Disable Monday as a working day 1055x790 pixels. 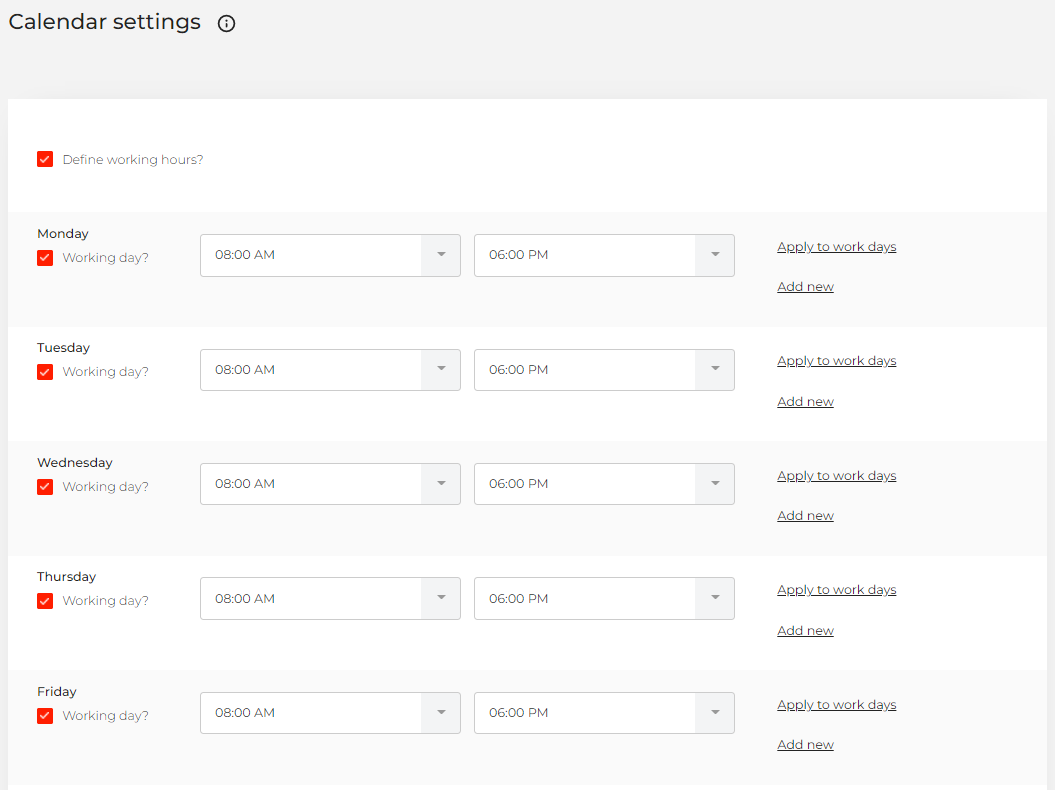pyautogui.click(x=45, y=257)
